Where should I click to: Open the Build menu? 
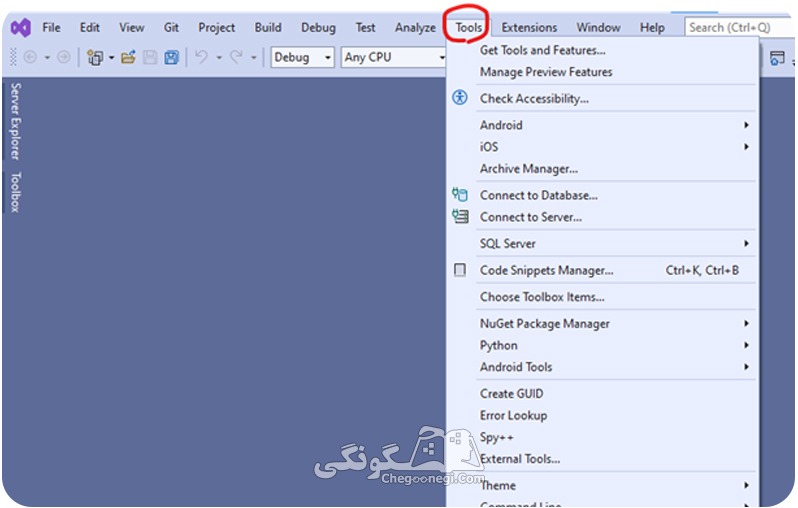(268, 27)
